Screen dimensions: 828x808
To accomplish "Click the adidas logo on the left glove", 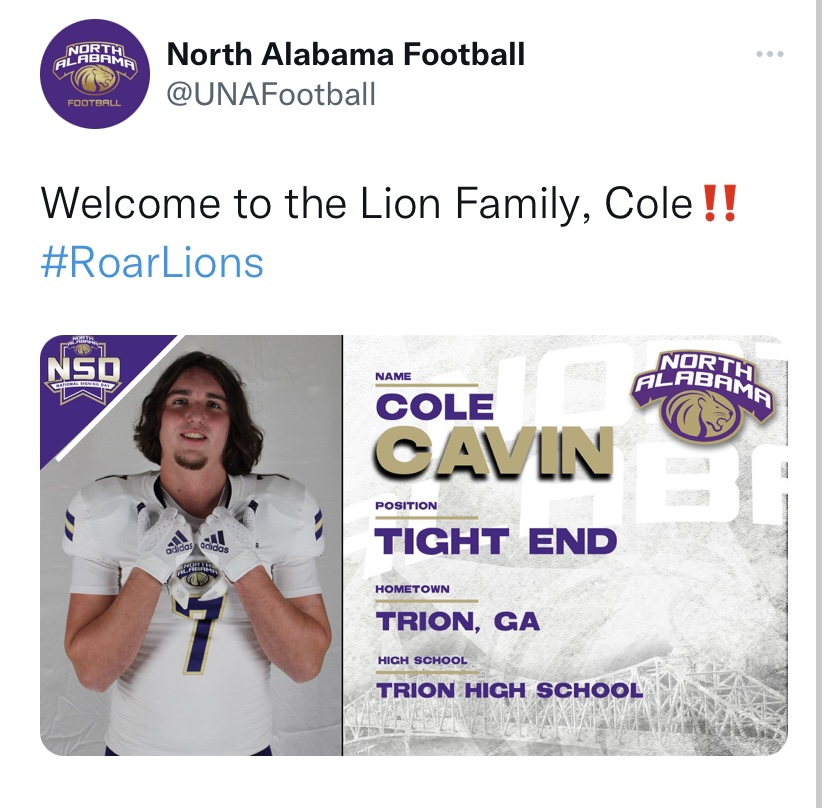I will pos(178,543).
